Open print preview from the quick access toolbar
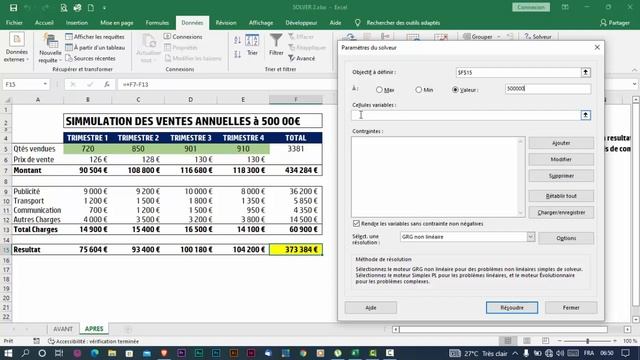This screenshot has height=360, width=640. click(63, 7)
